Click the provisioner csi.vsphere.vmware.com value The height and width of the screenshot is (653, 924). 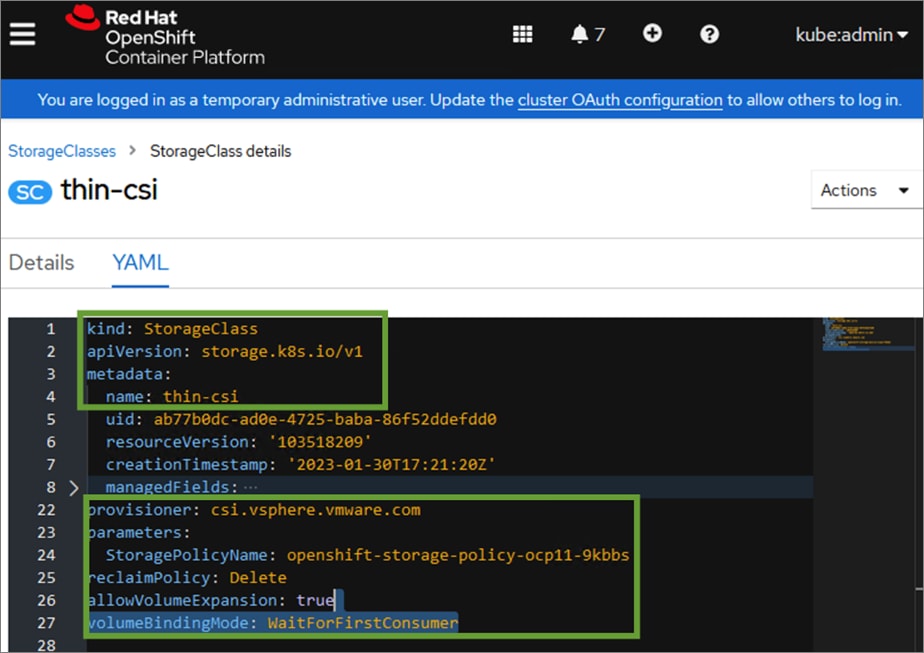click(316, 510)
